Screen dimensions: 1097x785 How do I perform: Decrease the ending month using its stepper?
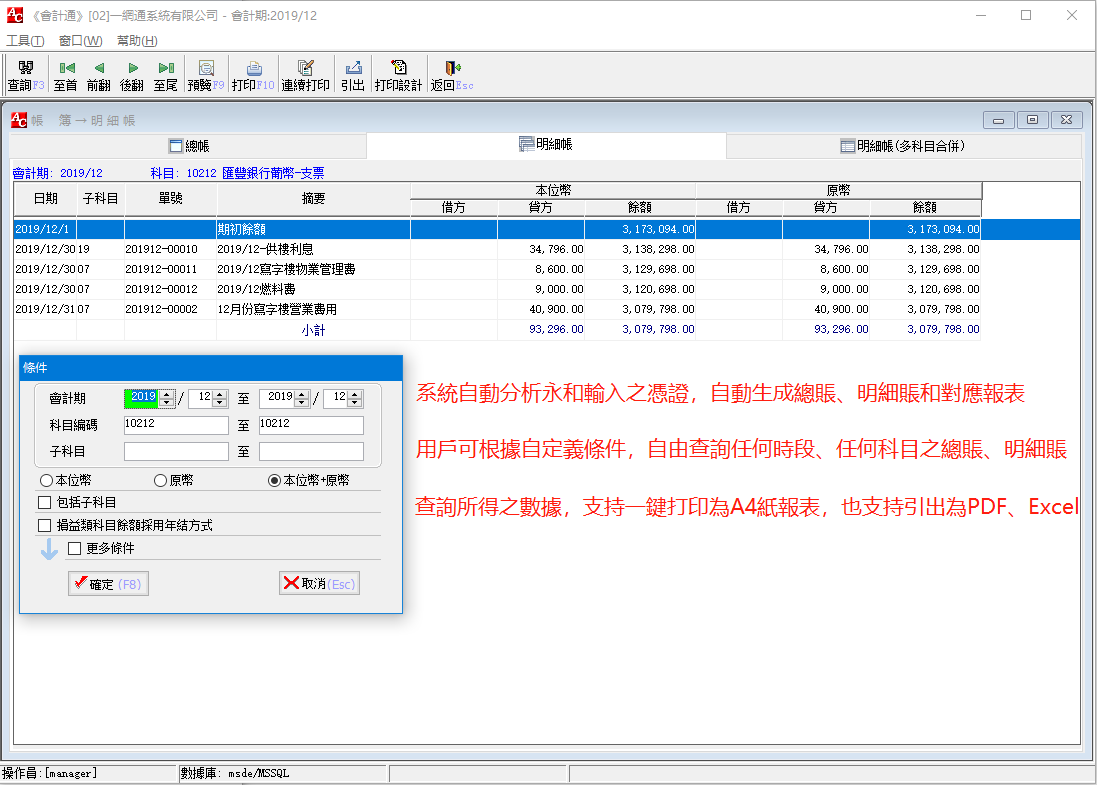[x=352, y=402]
